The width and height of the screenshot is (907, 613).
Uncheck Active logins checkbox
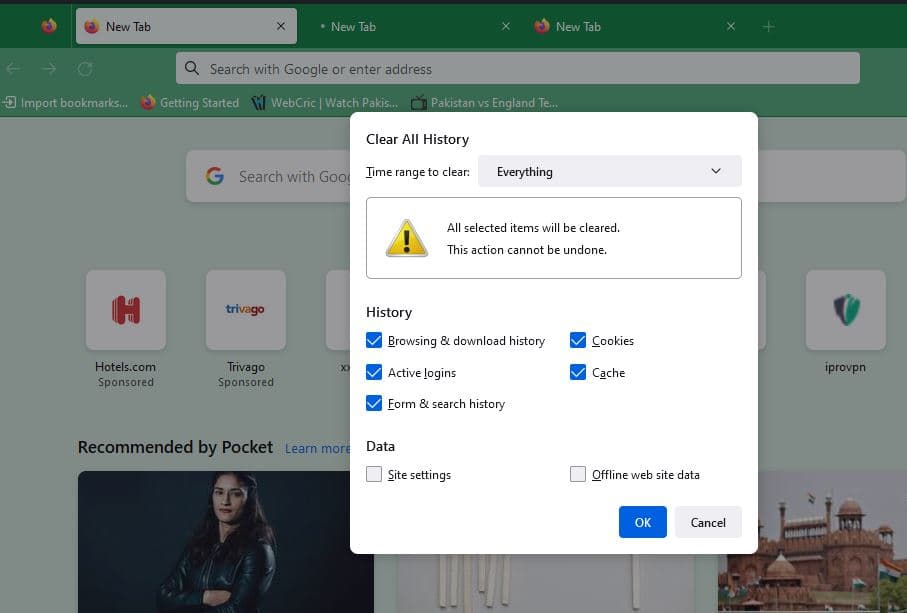[x=374, y=372]
